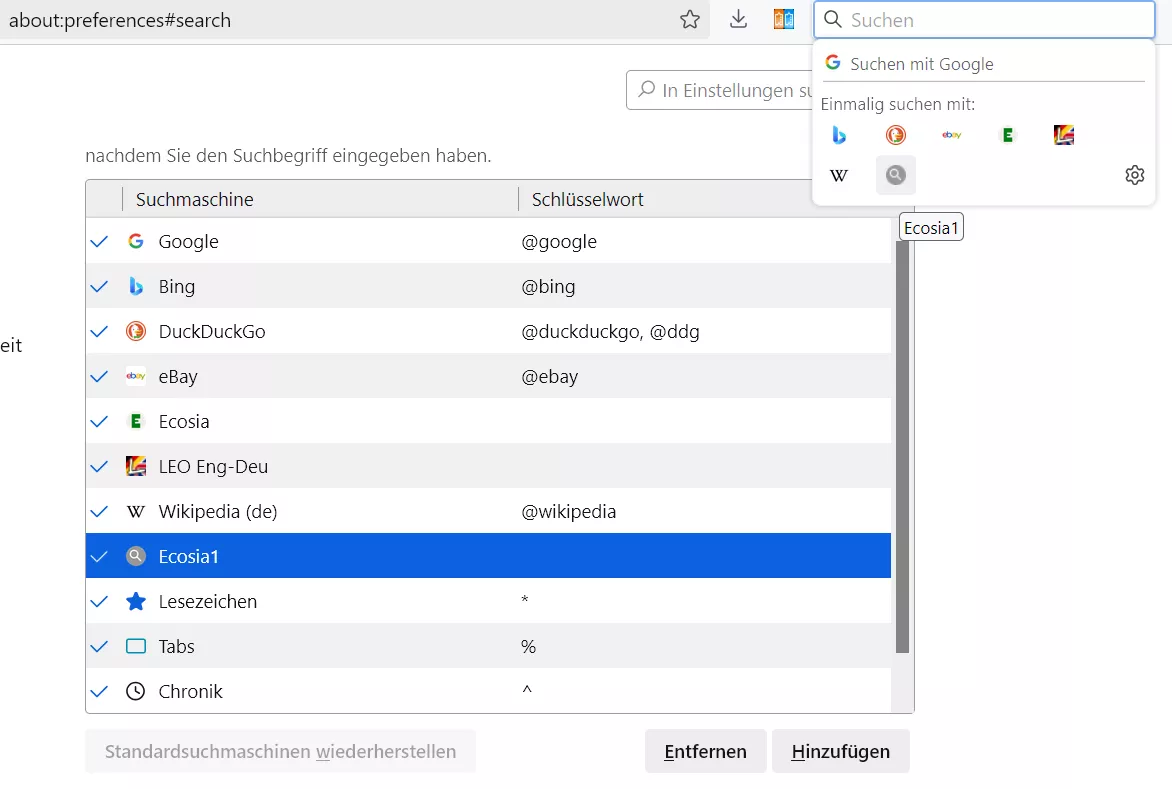Select the Suchen mit Google suggestion
The image size is (1172, 789).
pos(983,64)
